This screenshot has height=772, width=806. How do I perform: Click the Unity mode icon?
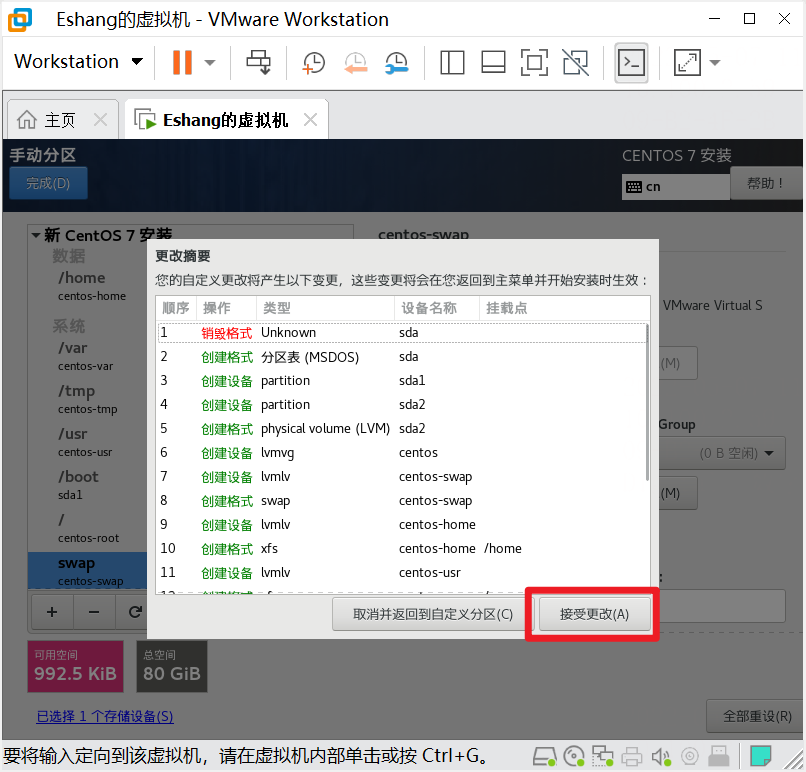(576, 63)
